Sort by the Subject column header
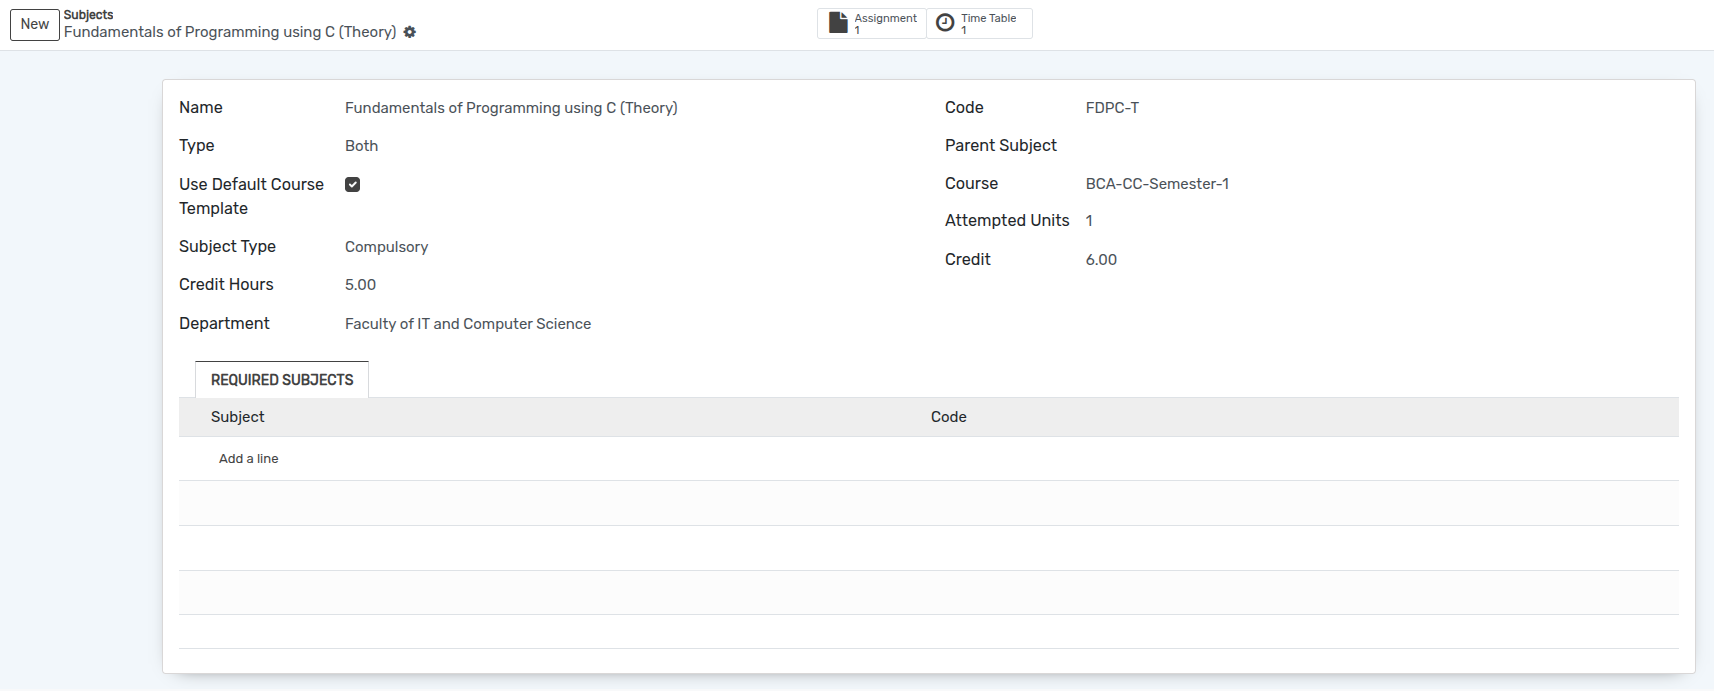 click(238, 417)
